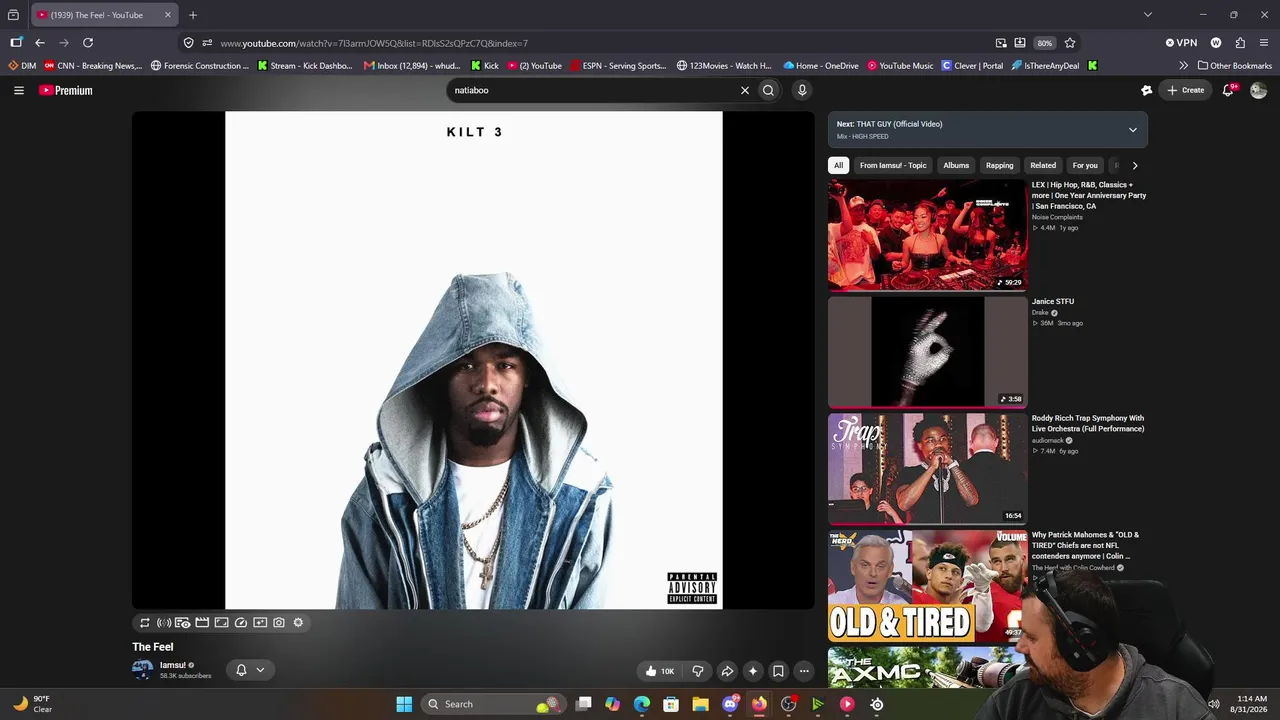Viewport: 1280px width, 720px height.
Task: Save the video with bookmark icon
Action: [x=778, y=671]
